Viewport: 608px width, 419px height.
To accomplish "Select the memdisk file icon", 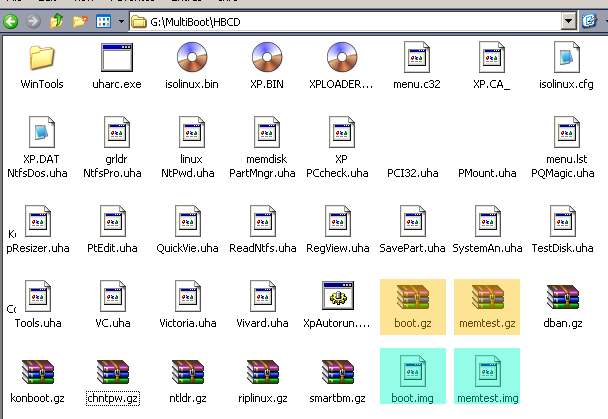I will [266, 132].
